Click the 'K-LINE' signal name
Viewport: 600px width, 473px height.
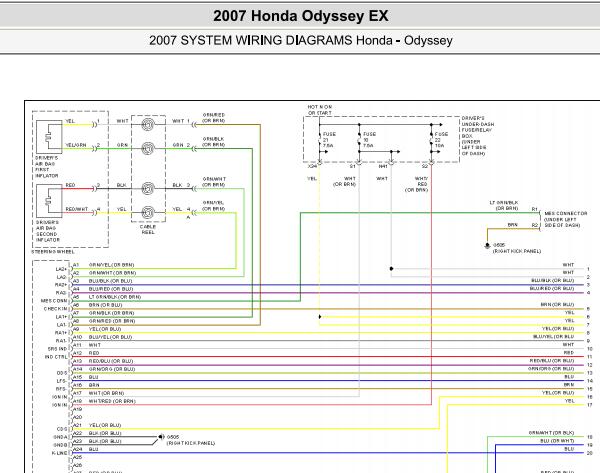click(59, 453)
